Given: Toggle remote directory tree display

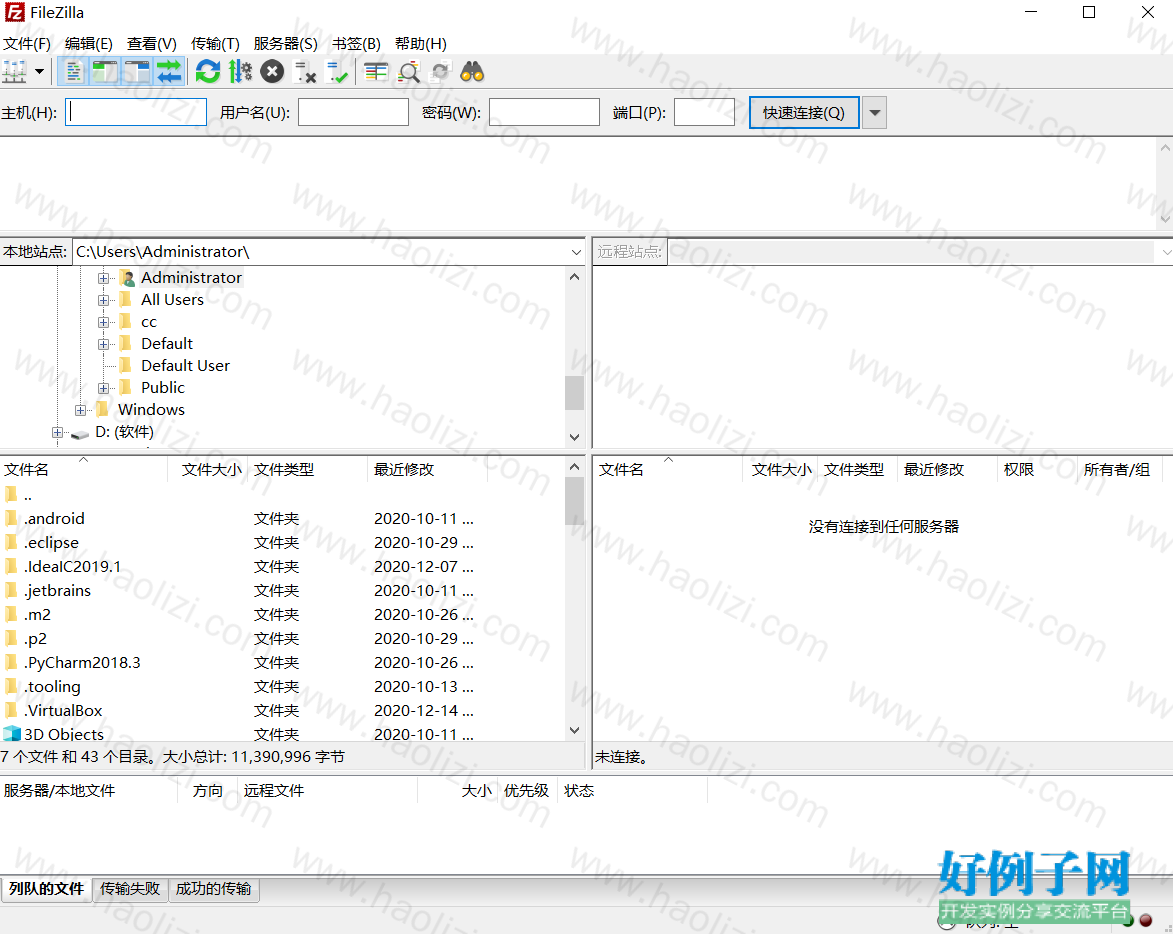Looking at the screenshot, I should pos(137,72).
